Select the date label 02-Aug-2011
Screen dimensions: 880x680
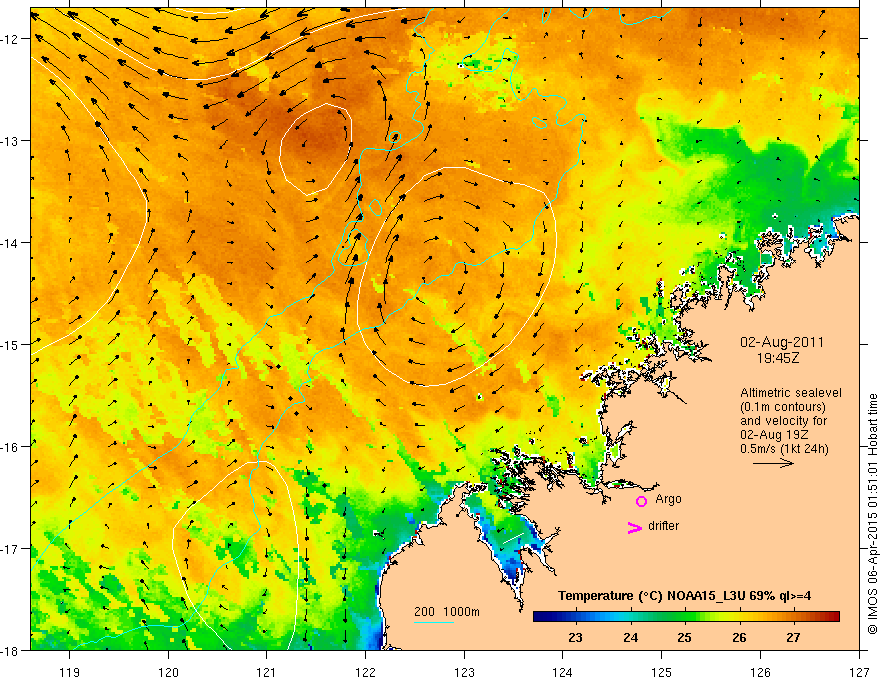click(782, 342)
